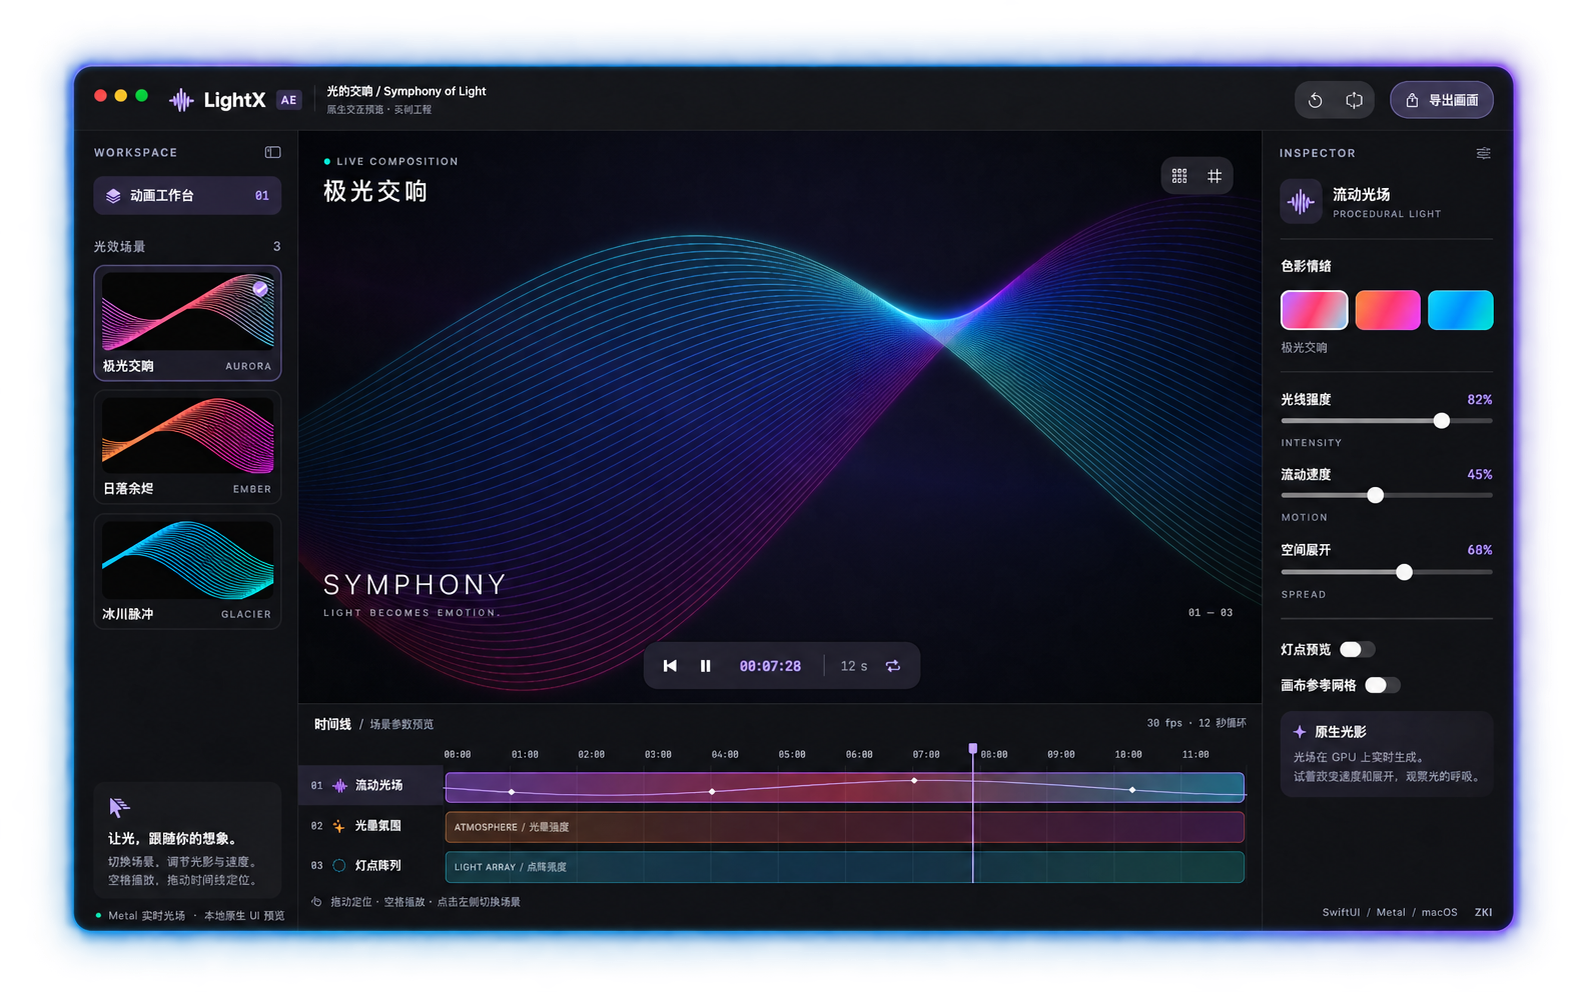Click the ATMOSPHERE / 光晕强度 track clip
This screenshot has width=1586, height=992.
tap(844, 827)
